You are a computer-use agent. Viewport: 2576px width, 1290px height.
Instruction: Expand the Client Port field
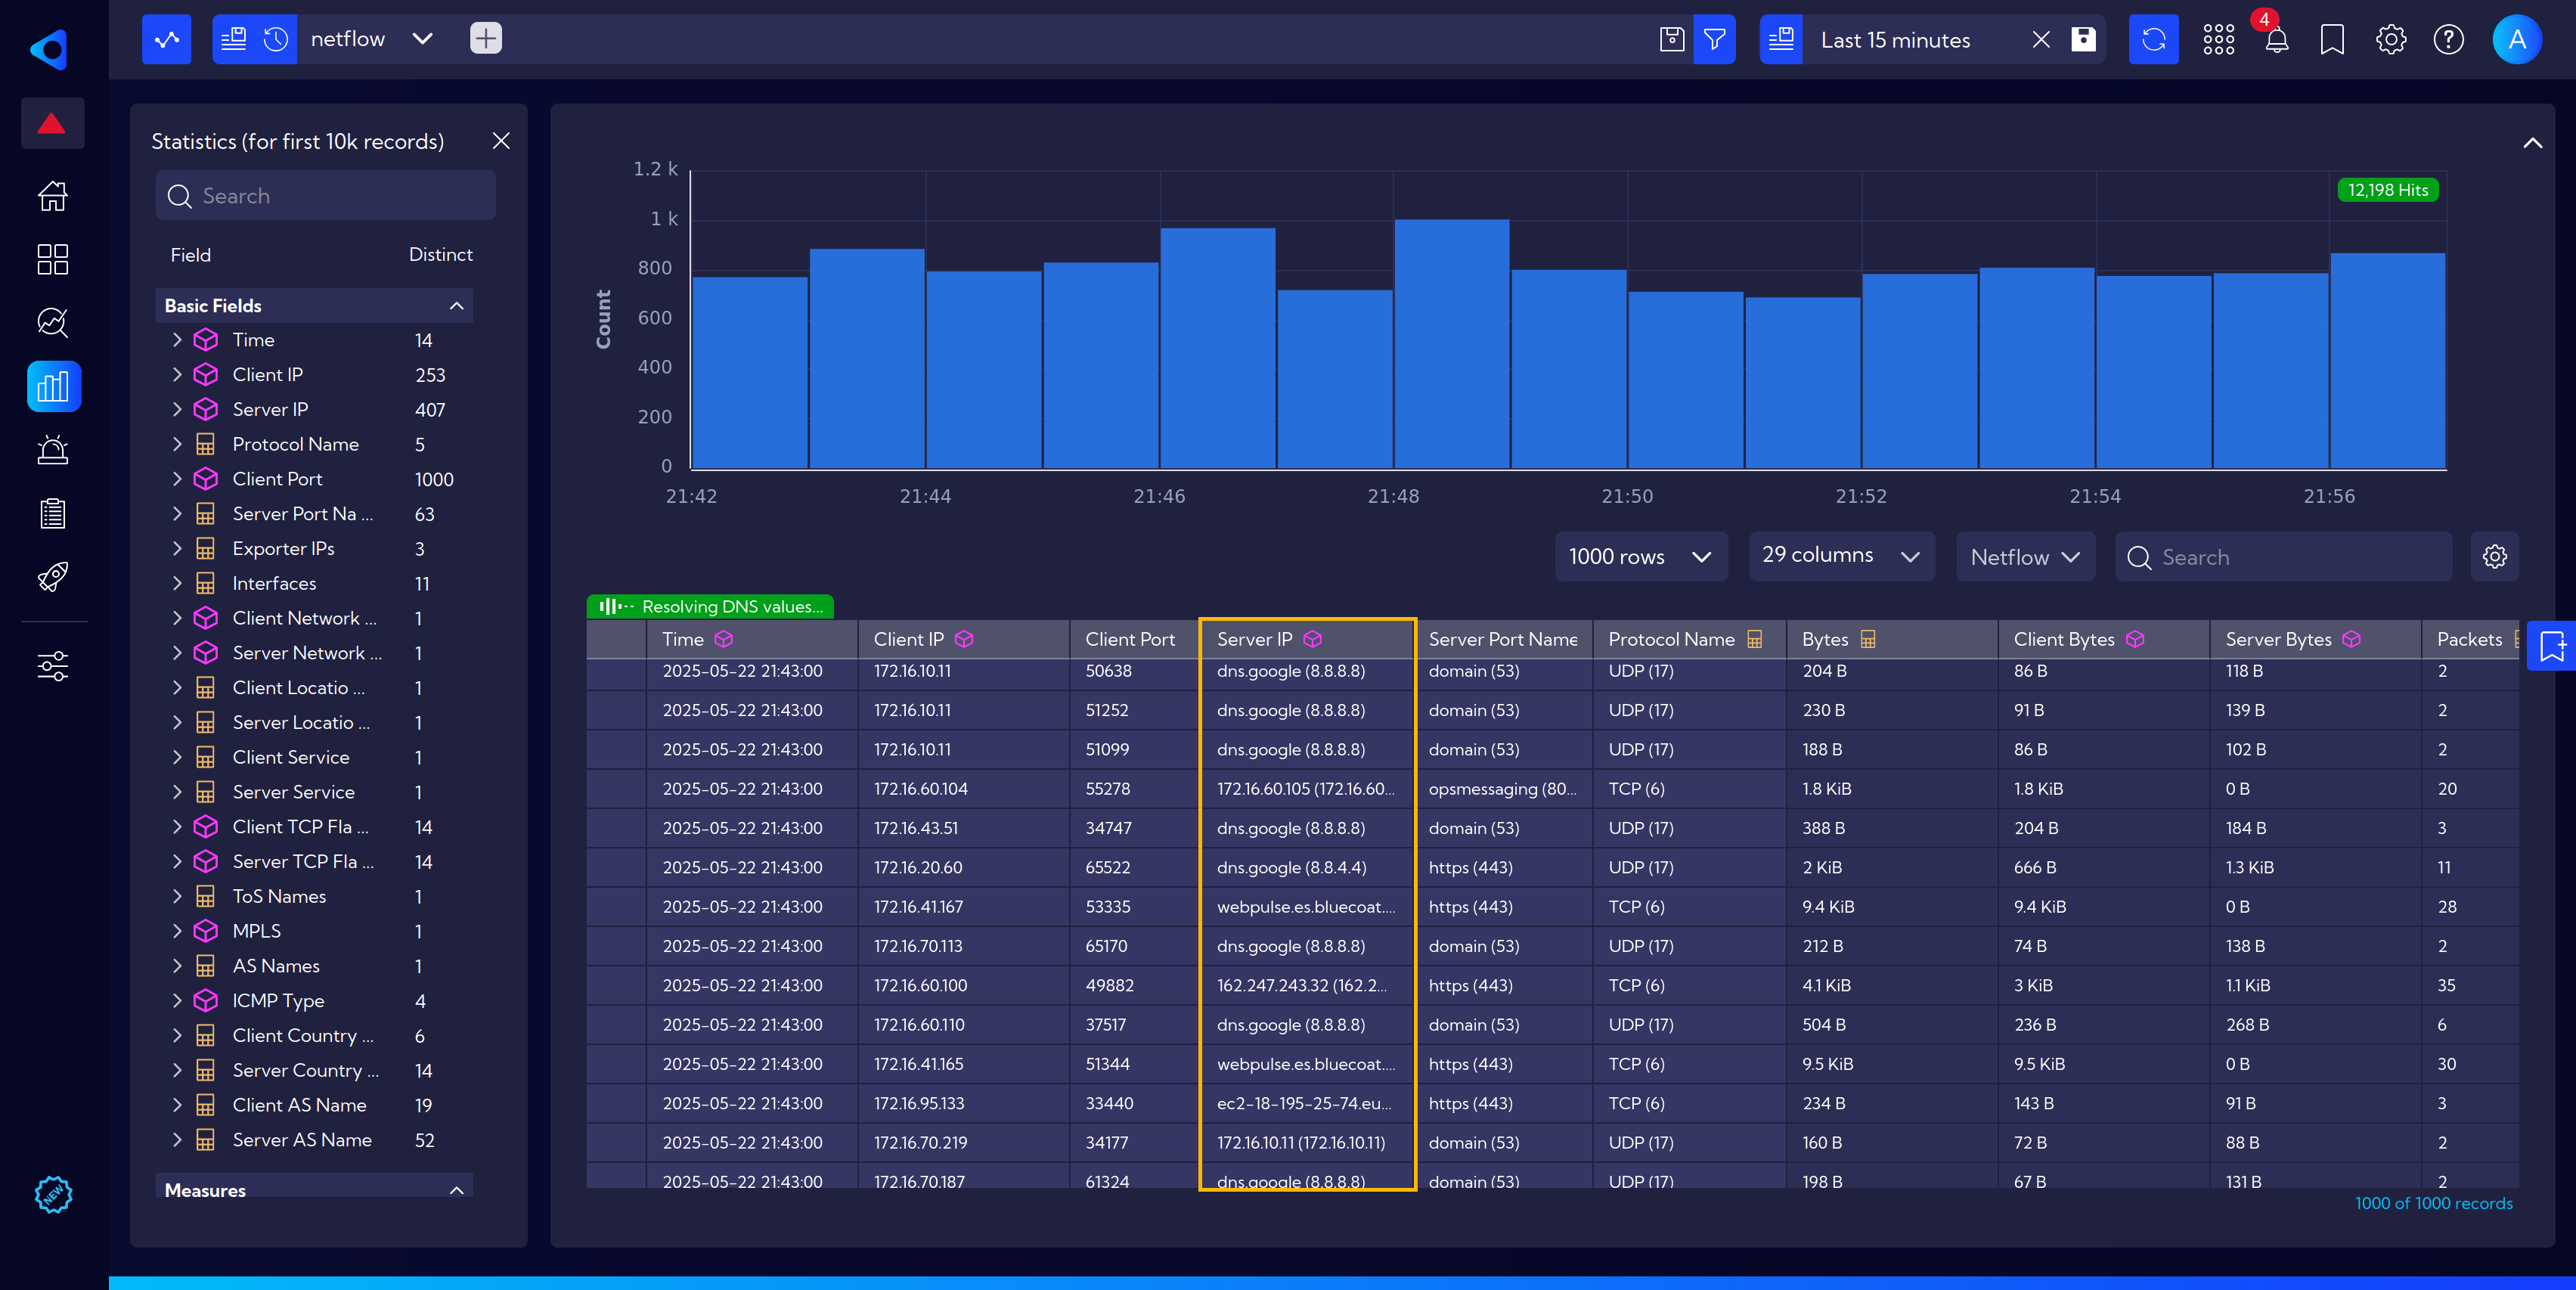pyautogui.click(x=177, y=479)
